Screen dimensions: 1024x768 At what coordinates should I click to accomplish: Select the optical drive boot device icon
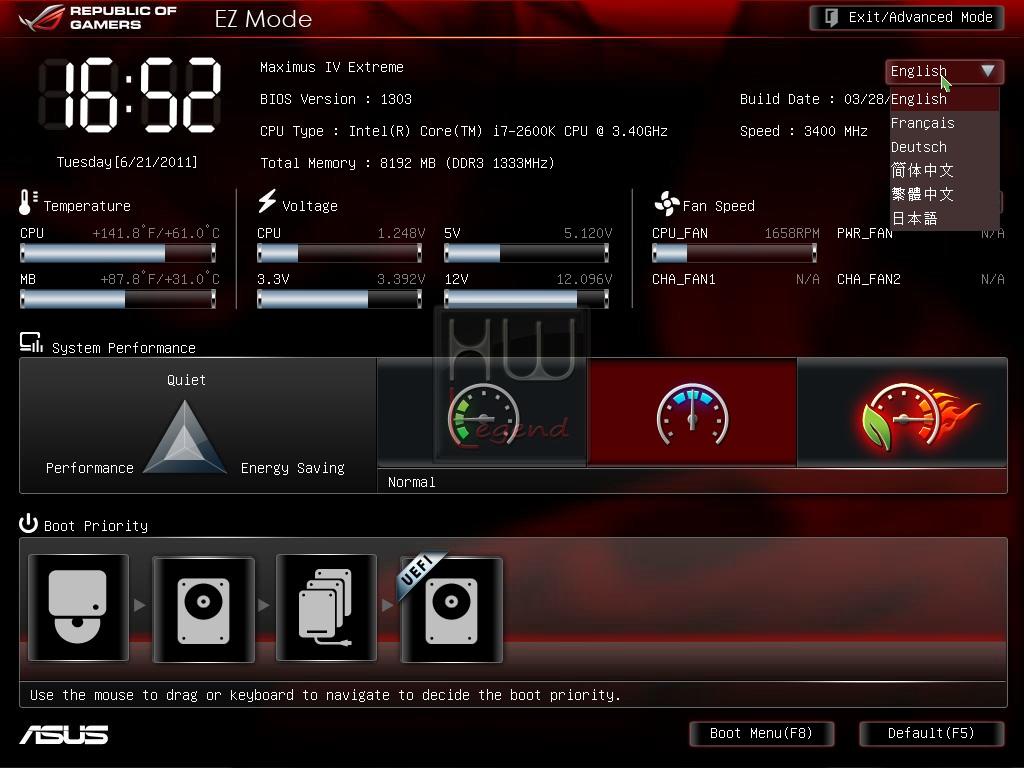78,608
